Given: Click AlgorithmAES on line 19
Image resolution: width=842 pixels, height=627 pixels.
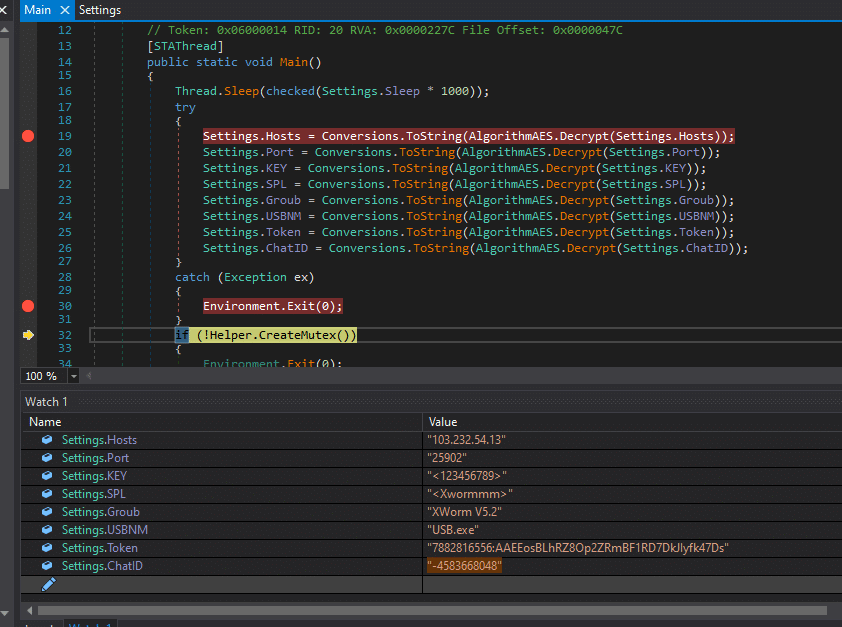Looking at the screenshot, I should coord(511,136).
